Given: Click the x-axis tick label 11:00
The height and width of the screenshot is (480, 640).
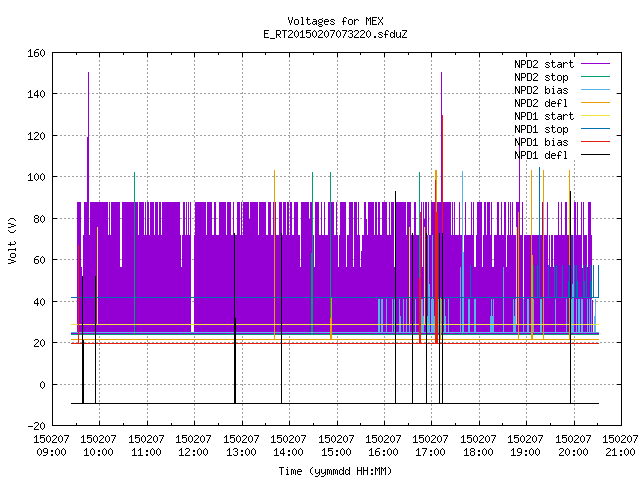Looking at the screenshot, I should click(x=146, y=452).
